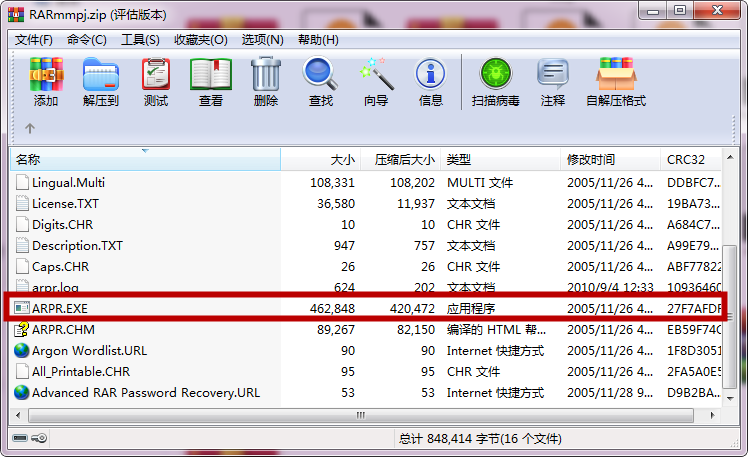The width and height of the screenshot is (748, 457).
Task: Click the Digits.CHR file icon
Action: coord(21,224)
